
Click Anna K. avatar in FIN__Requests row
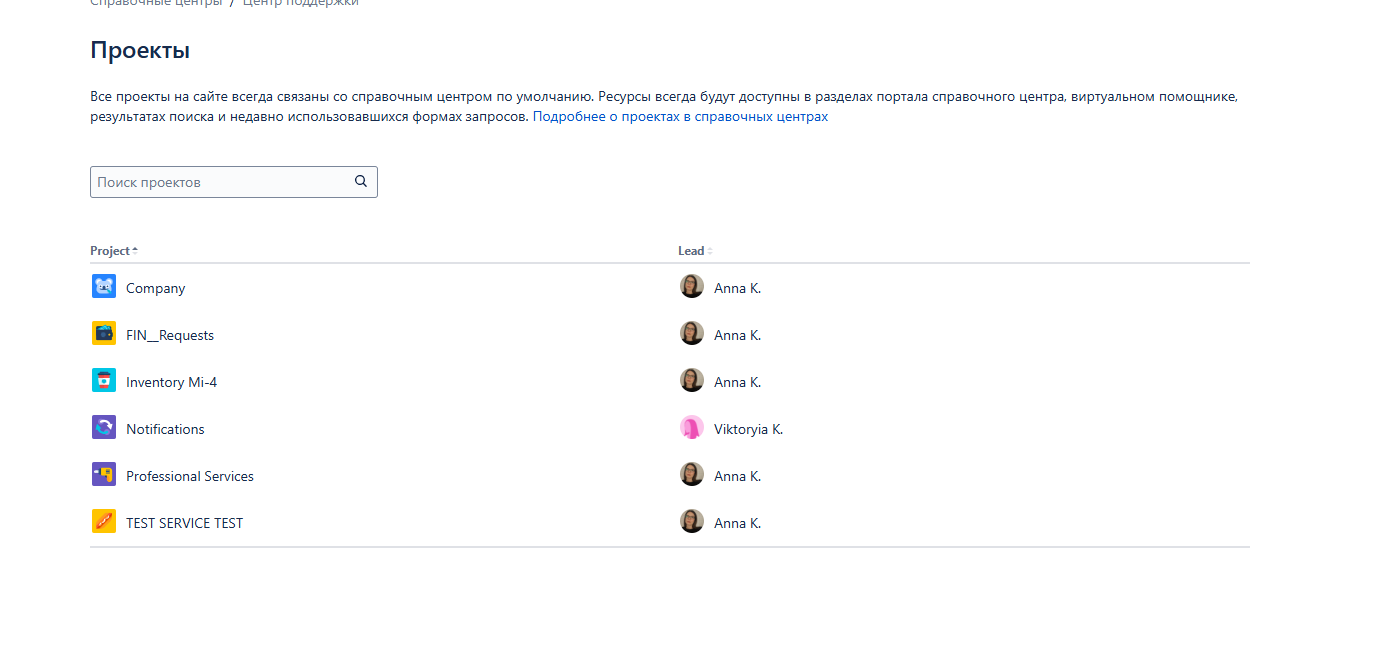click(x=692, y=334)
